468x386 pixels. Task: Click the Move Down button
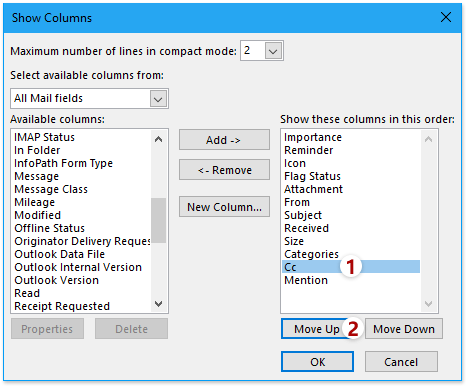point(404,329)
